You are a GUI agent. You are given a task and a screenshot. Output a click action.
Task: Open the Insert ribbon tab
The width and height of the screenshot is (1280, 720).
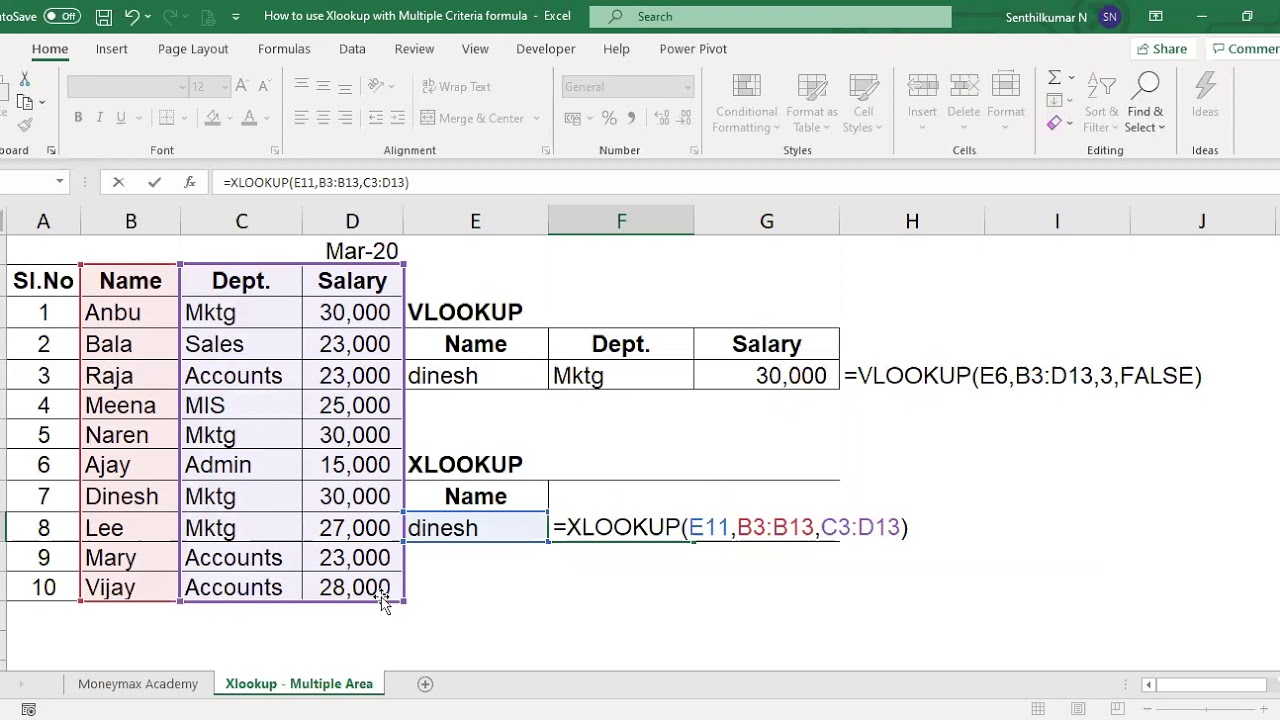pos(112,49)
